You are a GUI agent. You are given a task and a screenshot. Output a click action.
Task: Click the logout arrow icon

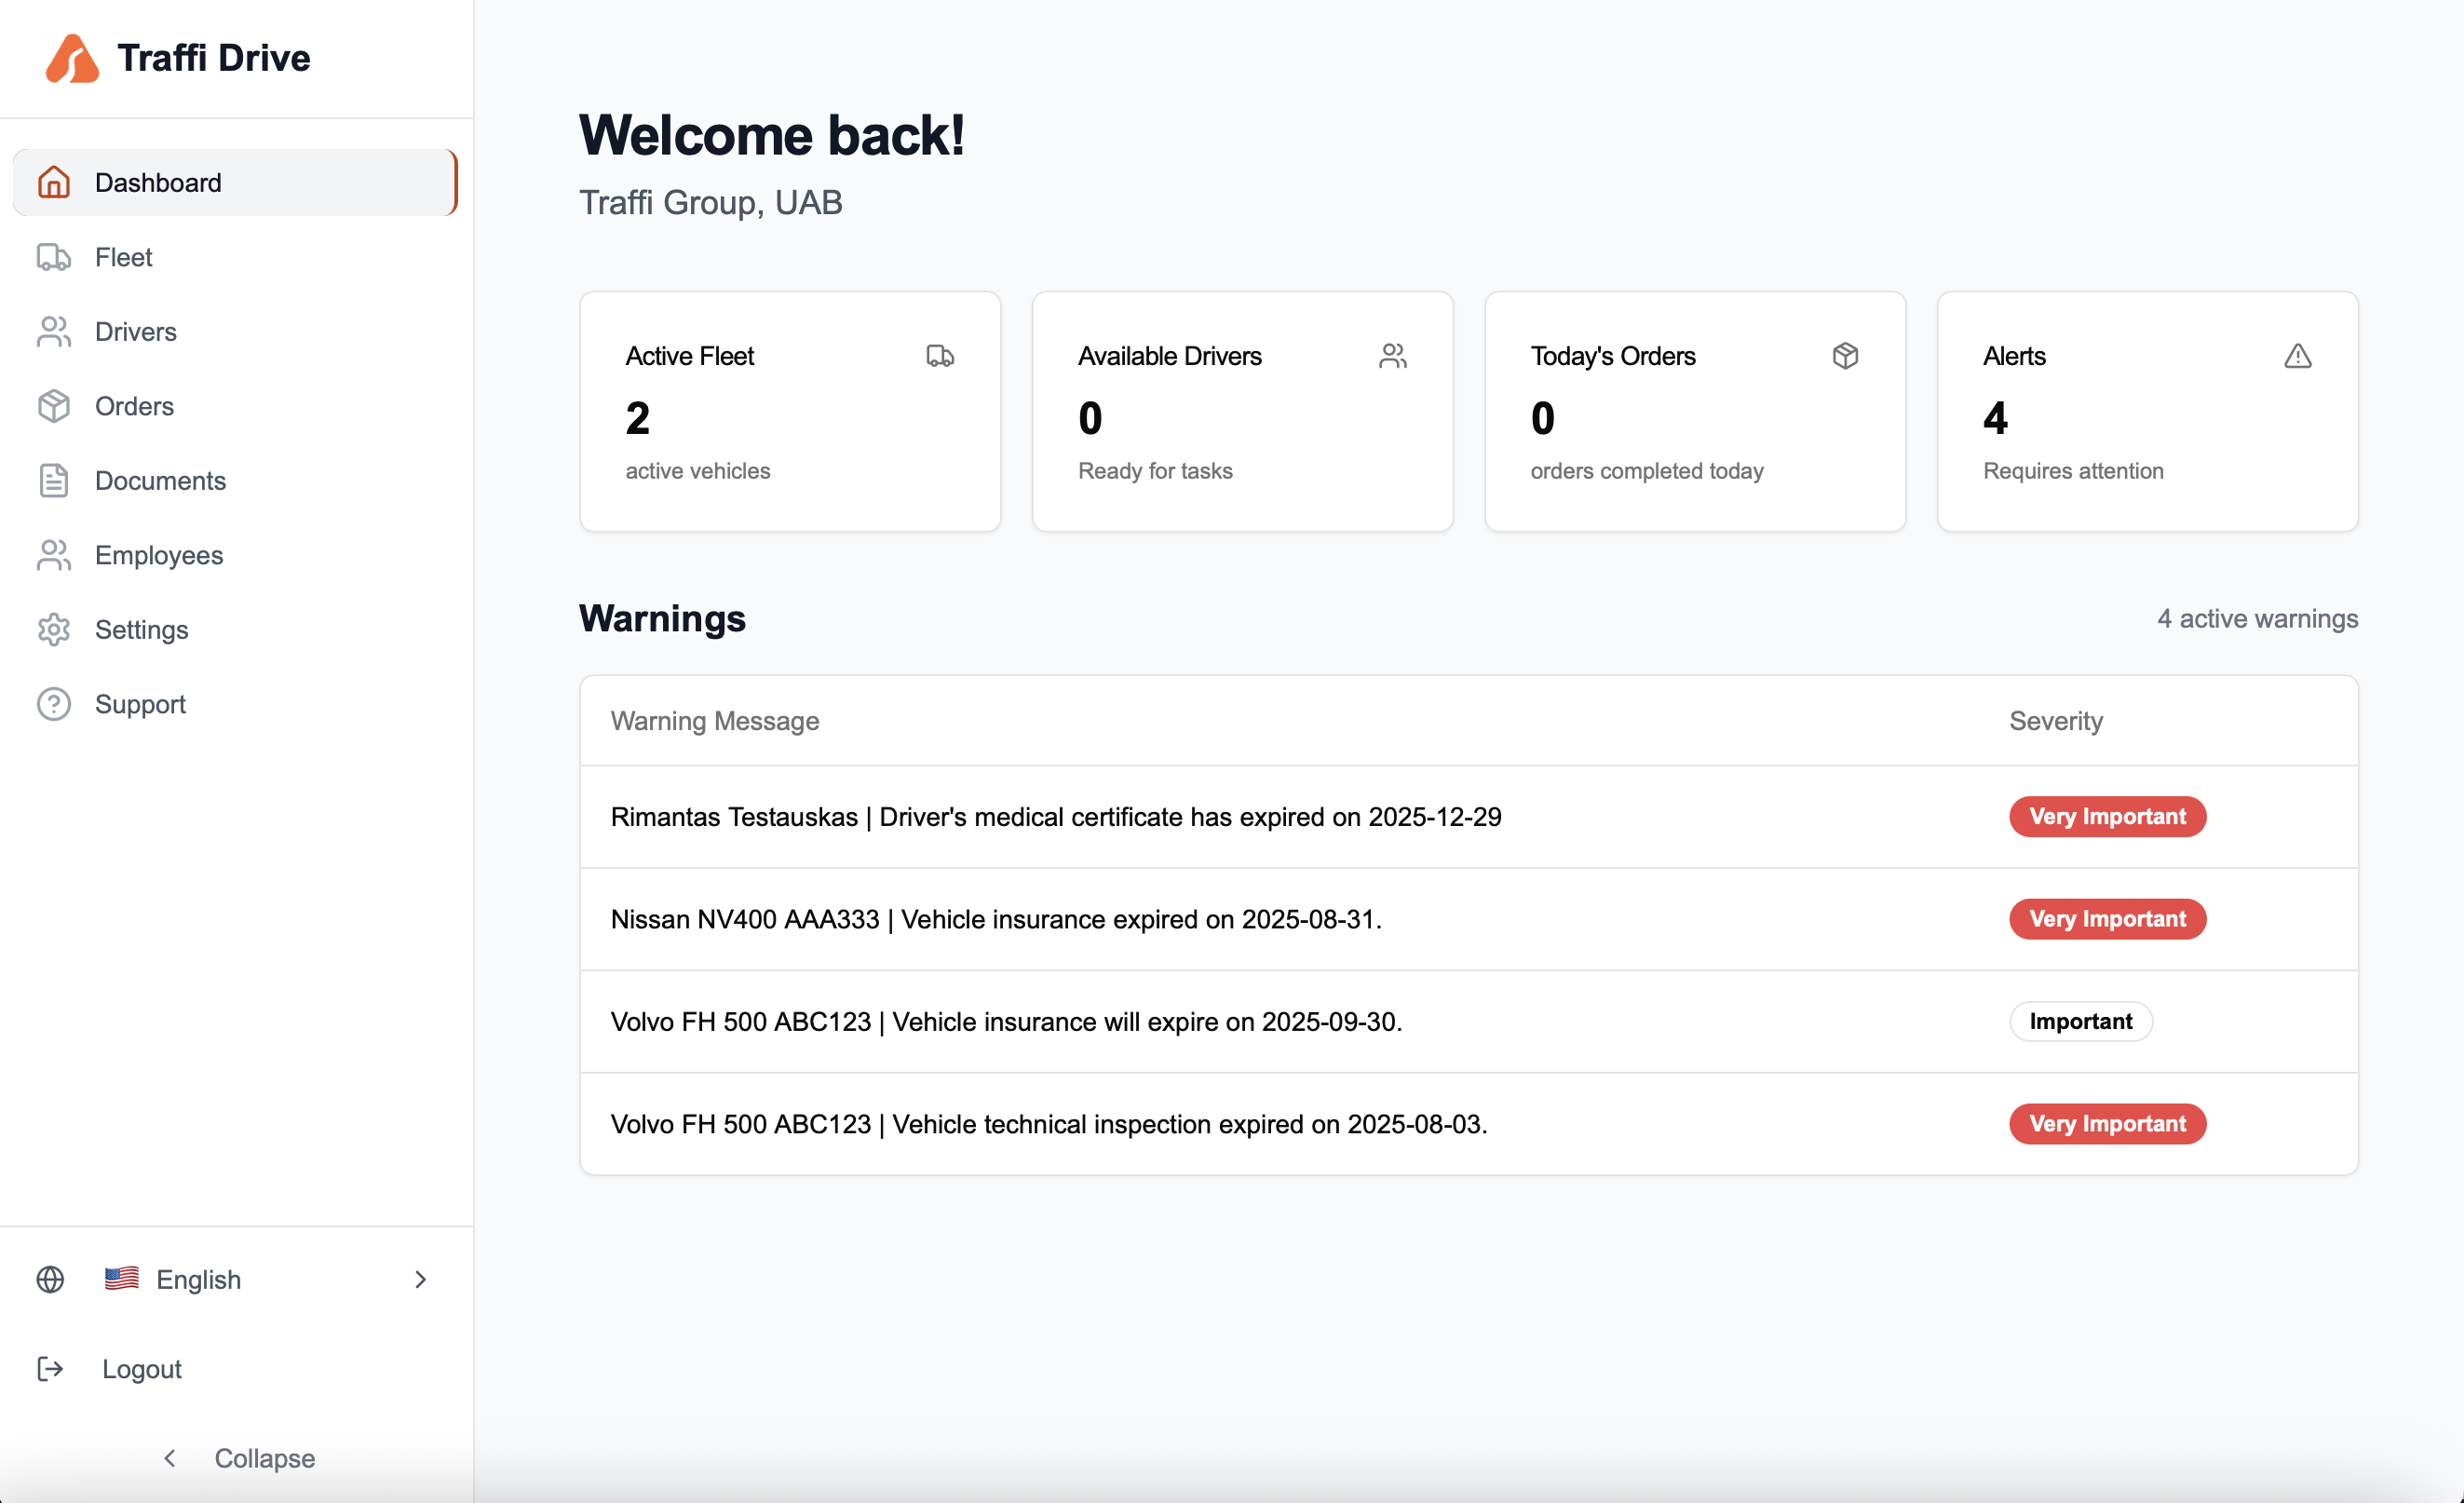coord(50,1368)
